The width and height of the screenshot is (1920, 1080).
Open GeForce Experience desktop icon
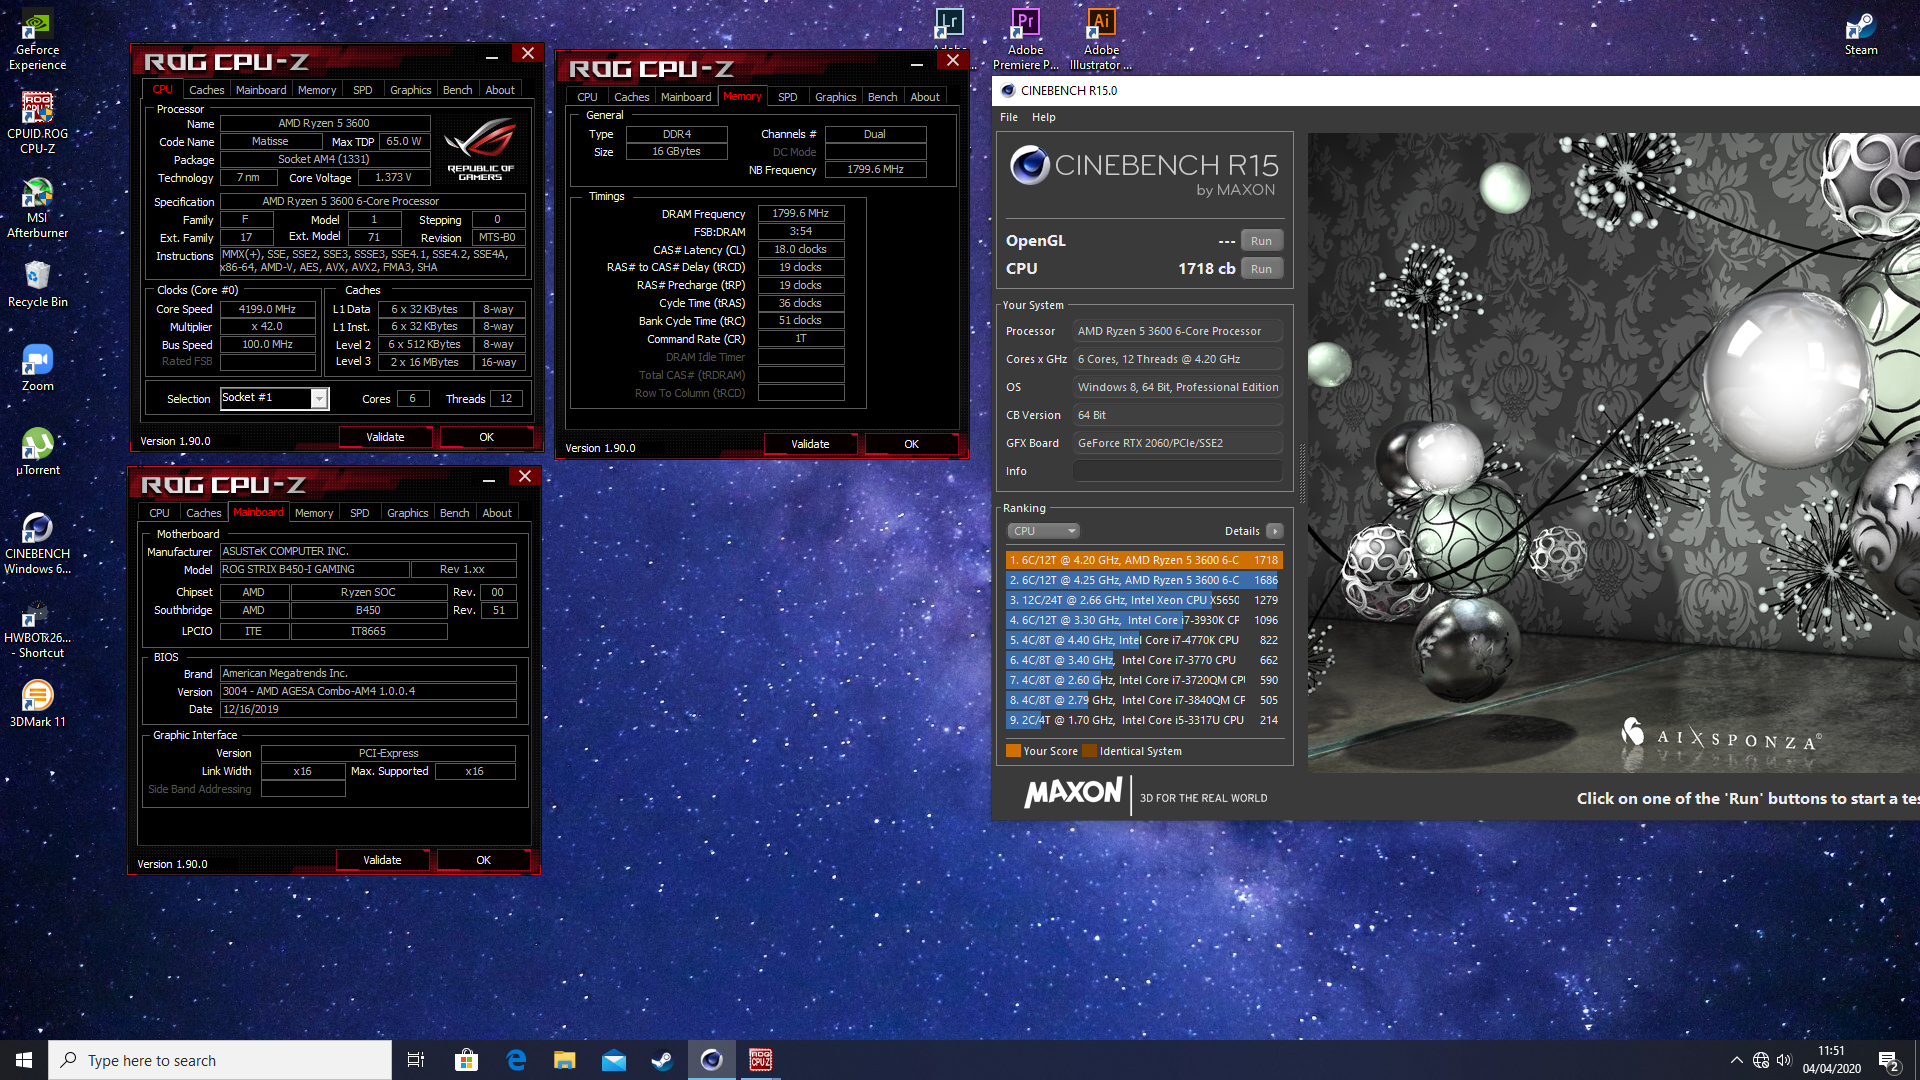pyautogui.click(x=37, y=40)
